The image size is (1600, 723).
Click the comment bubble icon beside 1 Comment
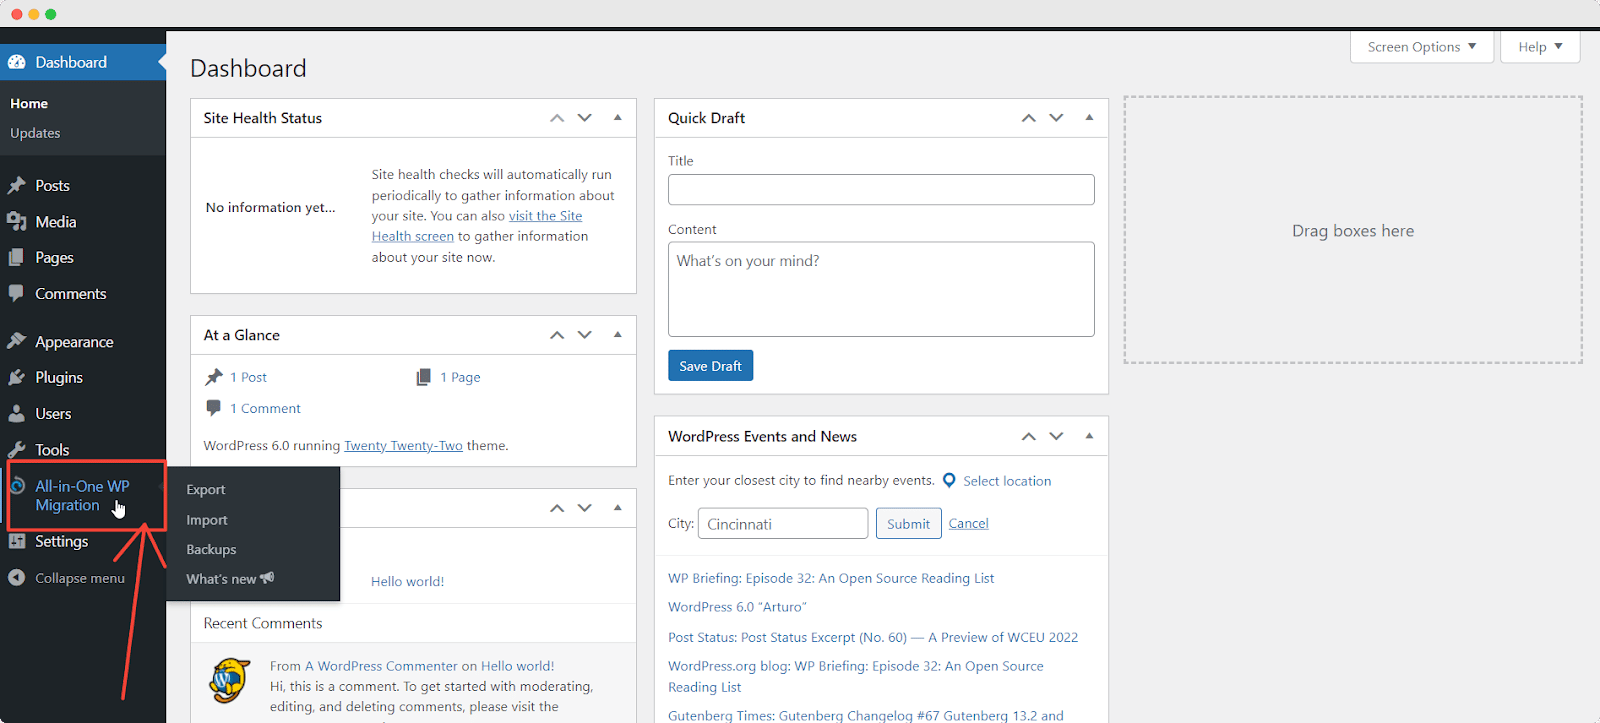click(x=213, y=408)
